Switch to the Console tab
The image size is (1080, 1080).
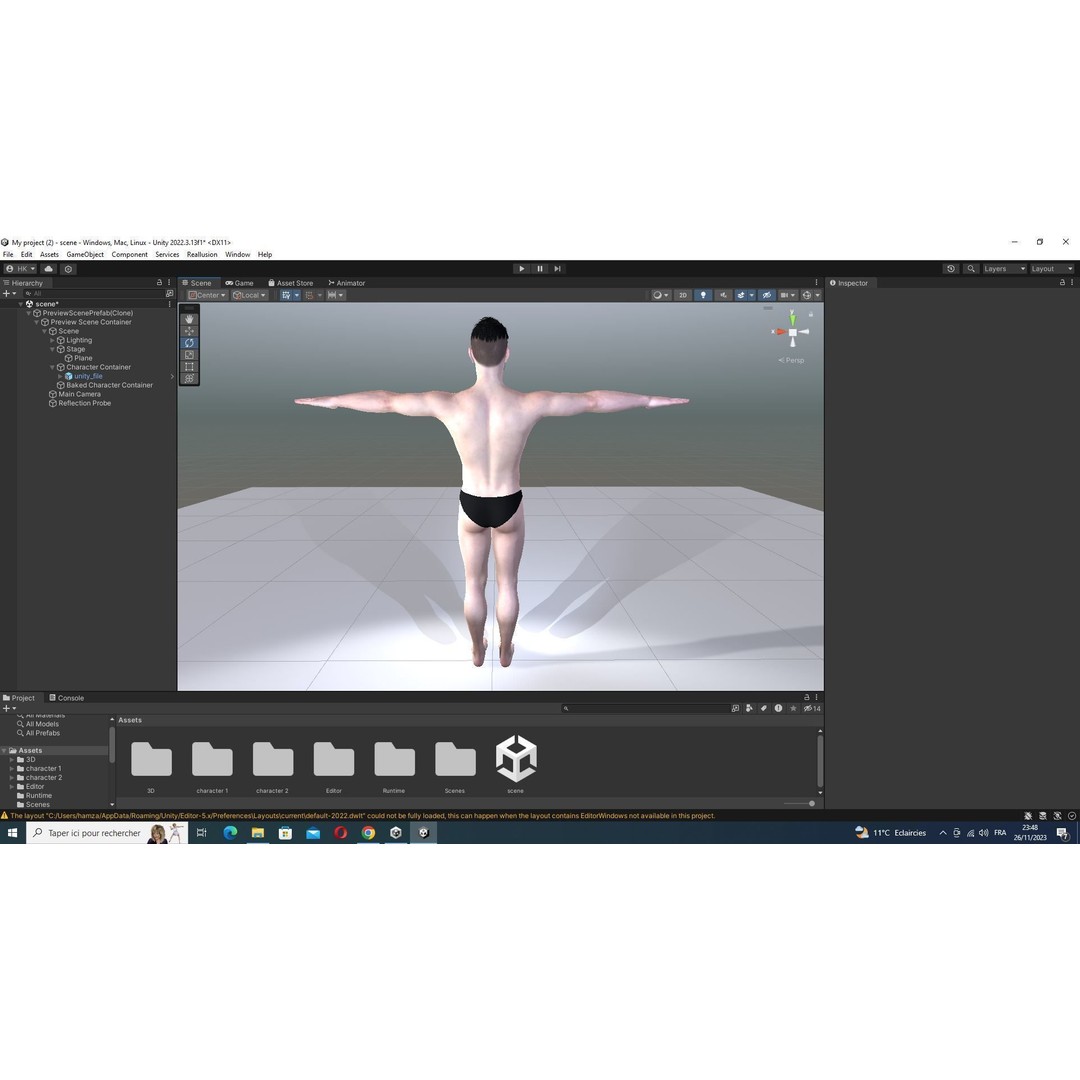click(66, 697)
